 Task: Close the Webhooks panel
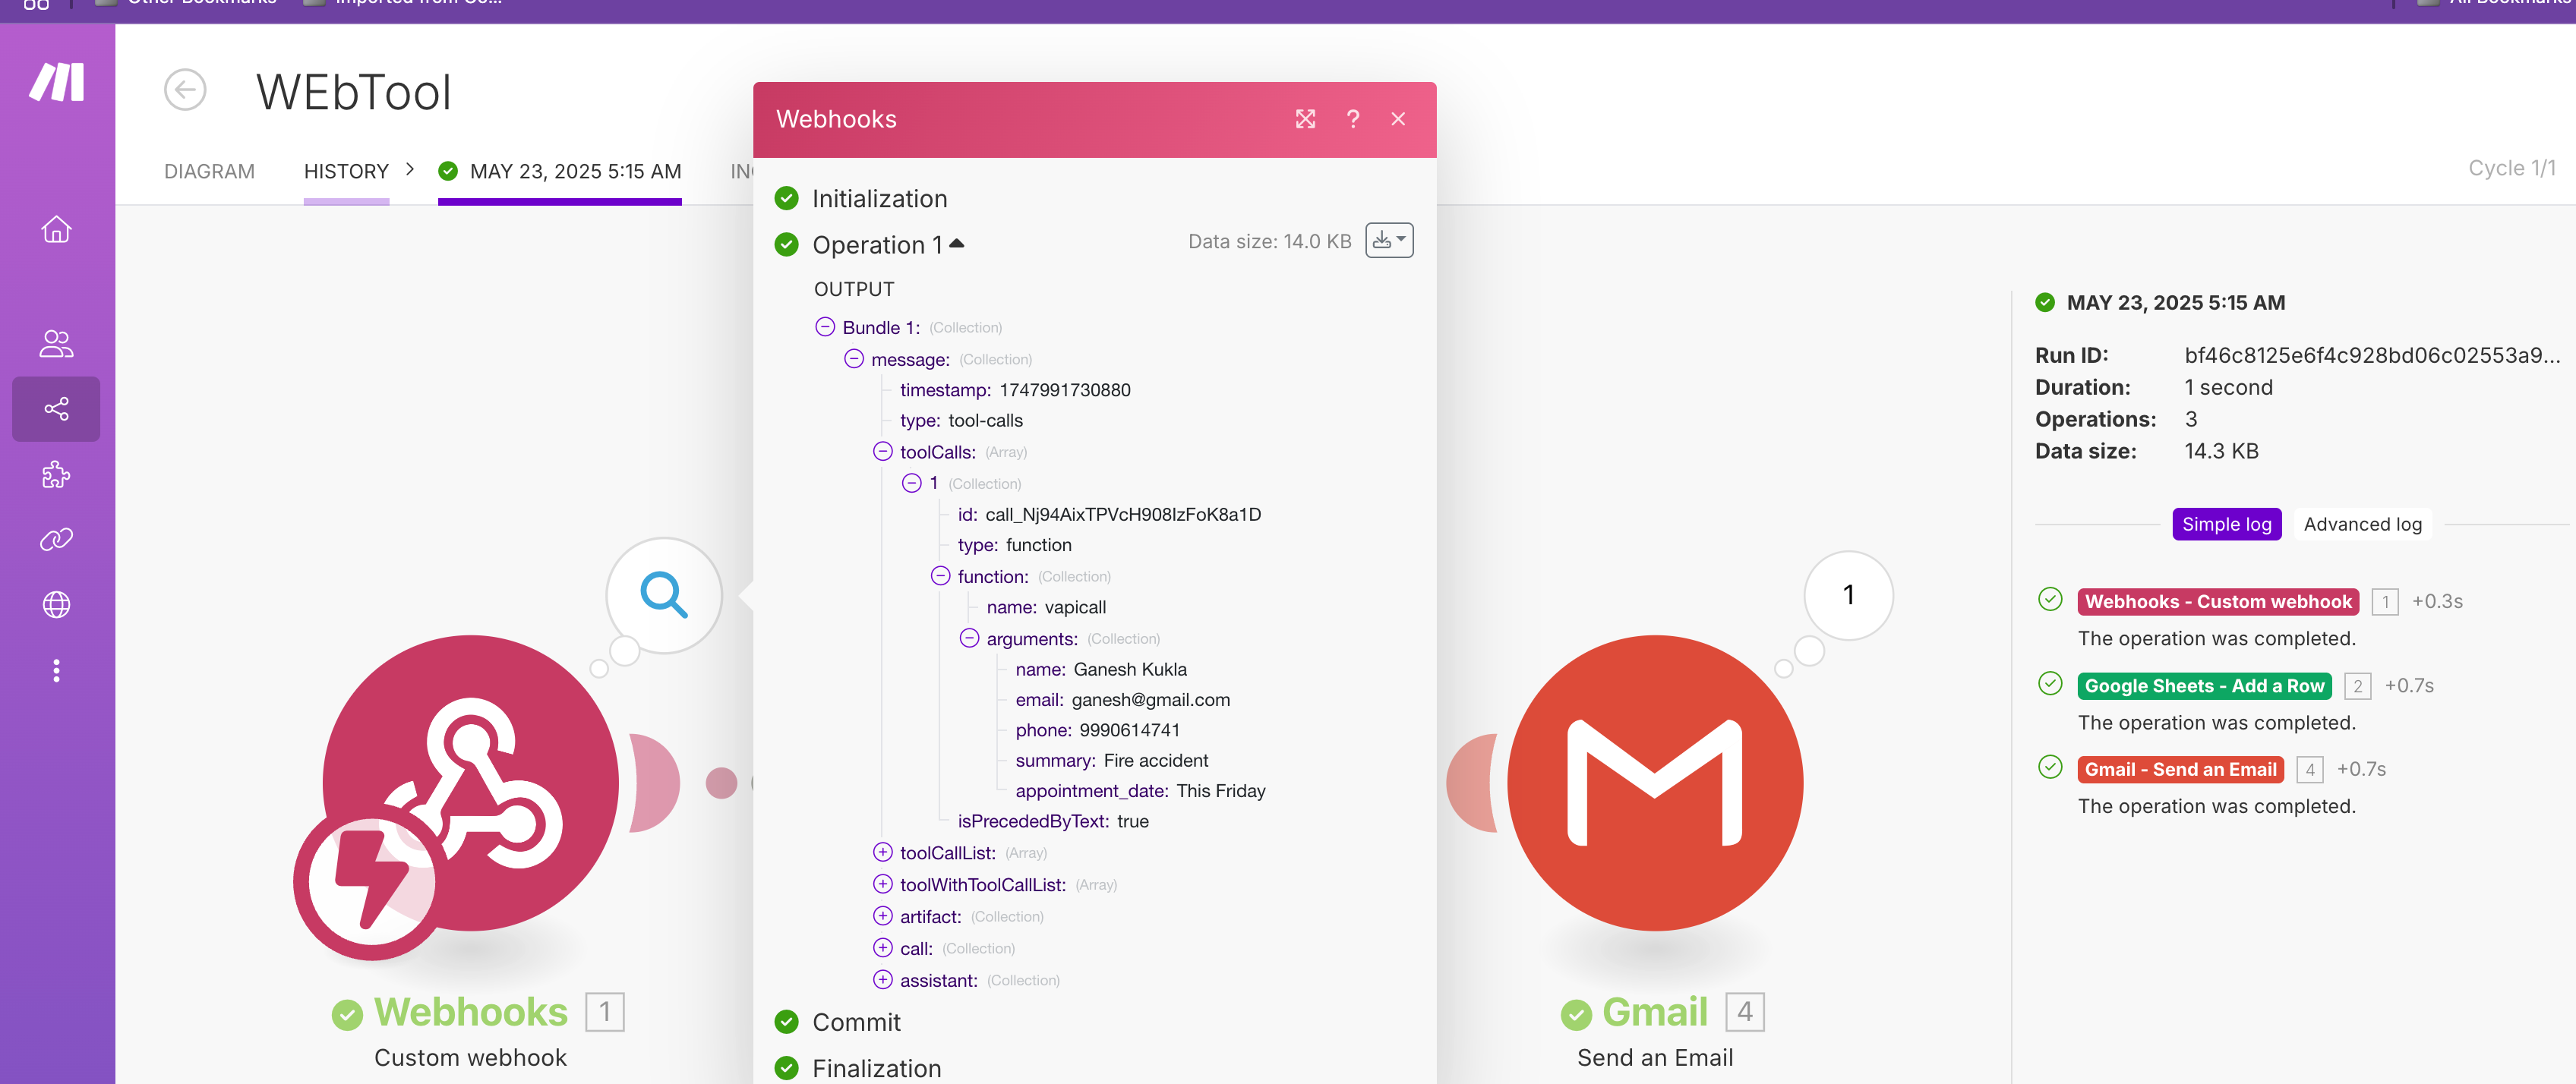coord(1398,119)
